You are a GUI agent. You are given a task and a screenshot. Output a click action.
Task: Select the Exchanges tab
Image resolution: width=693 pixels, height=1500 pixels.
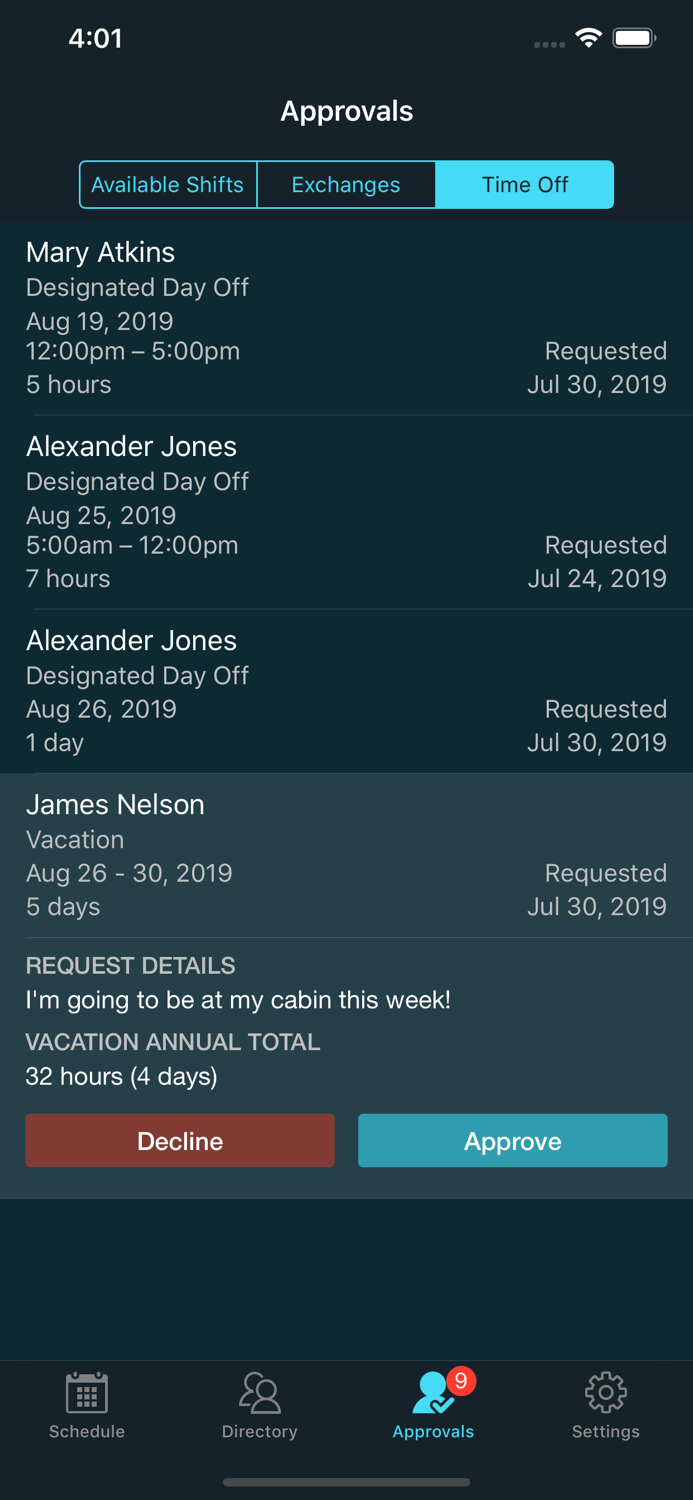[346, 184]
